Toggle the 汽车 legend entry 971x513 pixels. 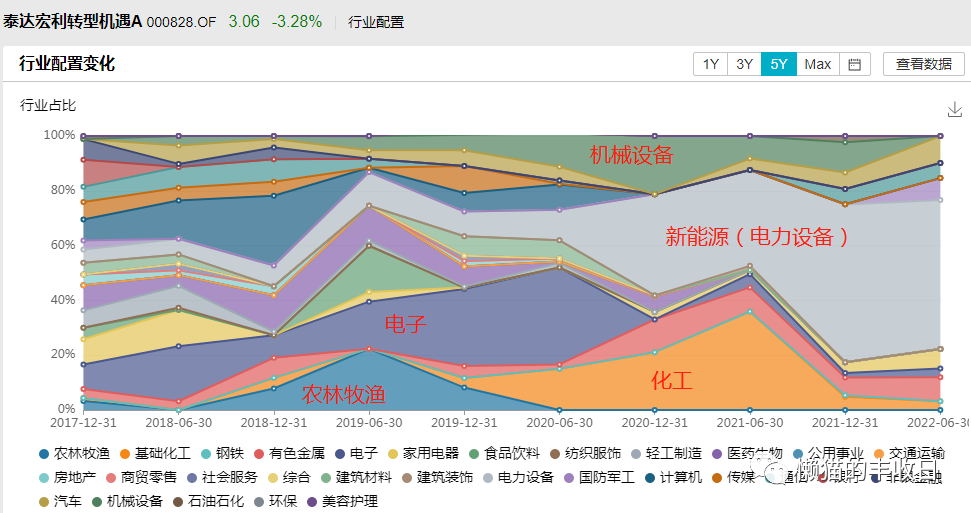60,501
